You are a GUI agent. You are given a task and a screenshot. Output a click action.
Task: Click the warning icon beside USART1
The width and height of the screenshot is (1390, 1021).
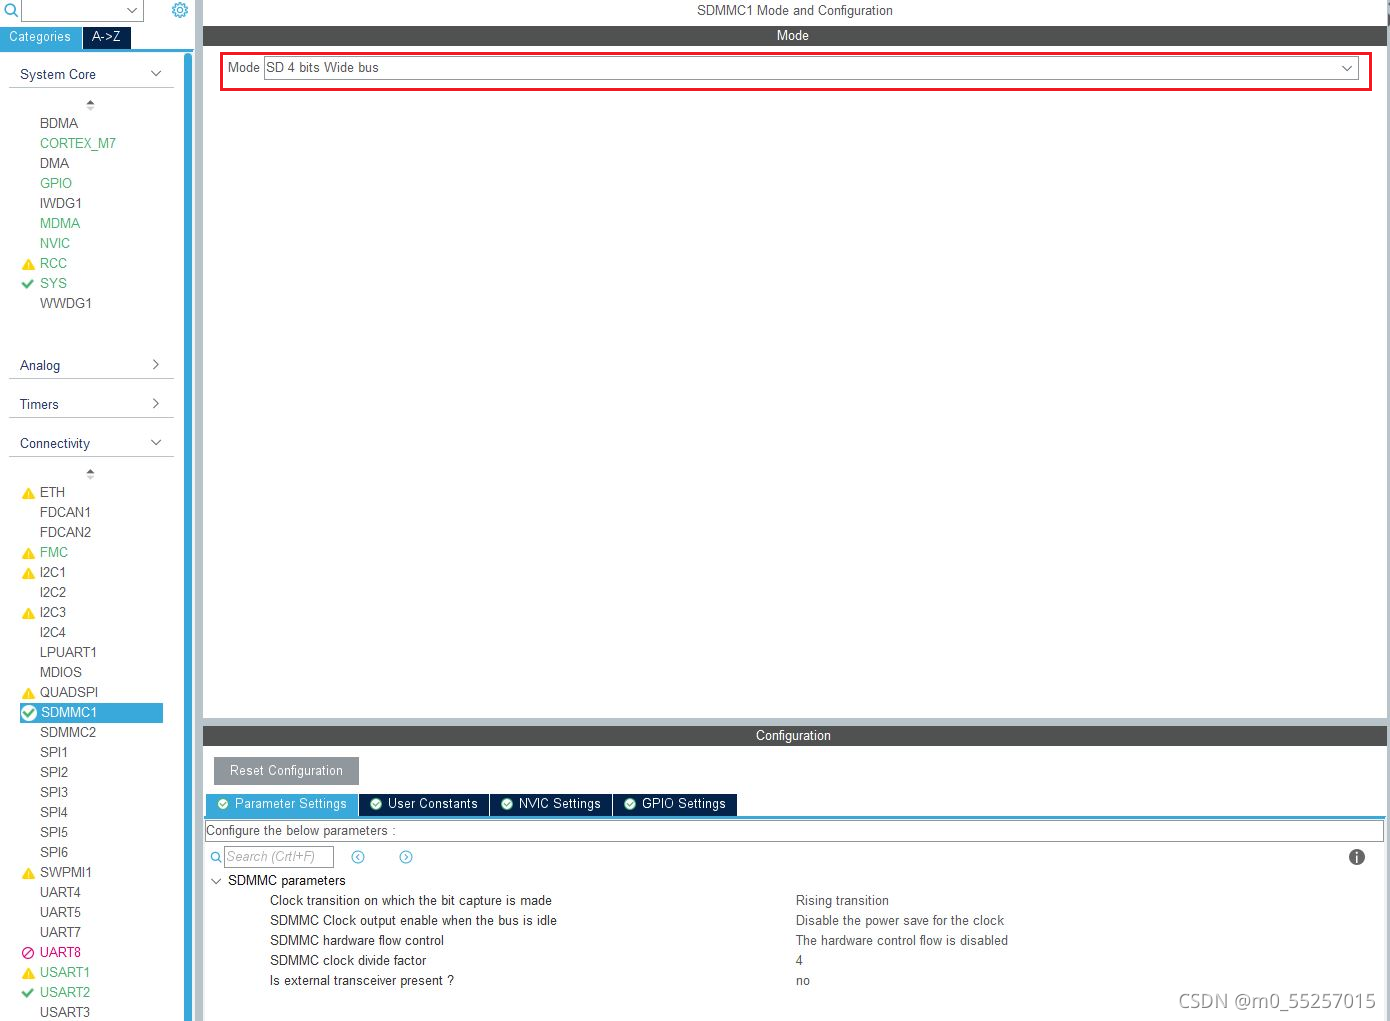(28, 973)
